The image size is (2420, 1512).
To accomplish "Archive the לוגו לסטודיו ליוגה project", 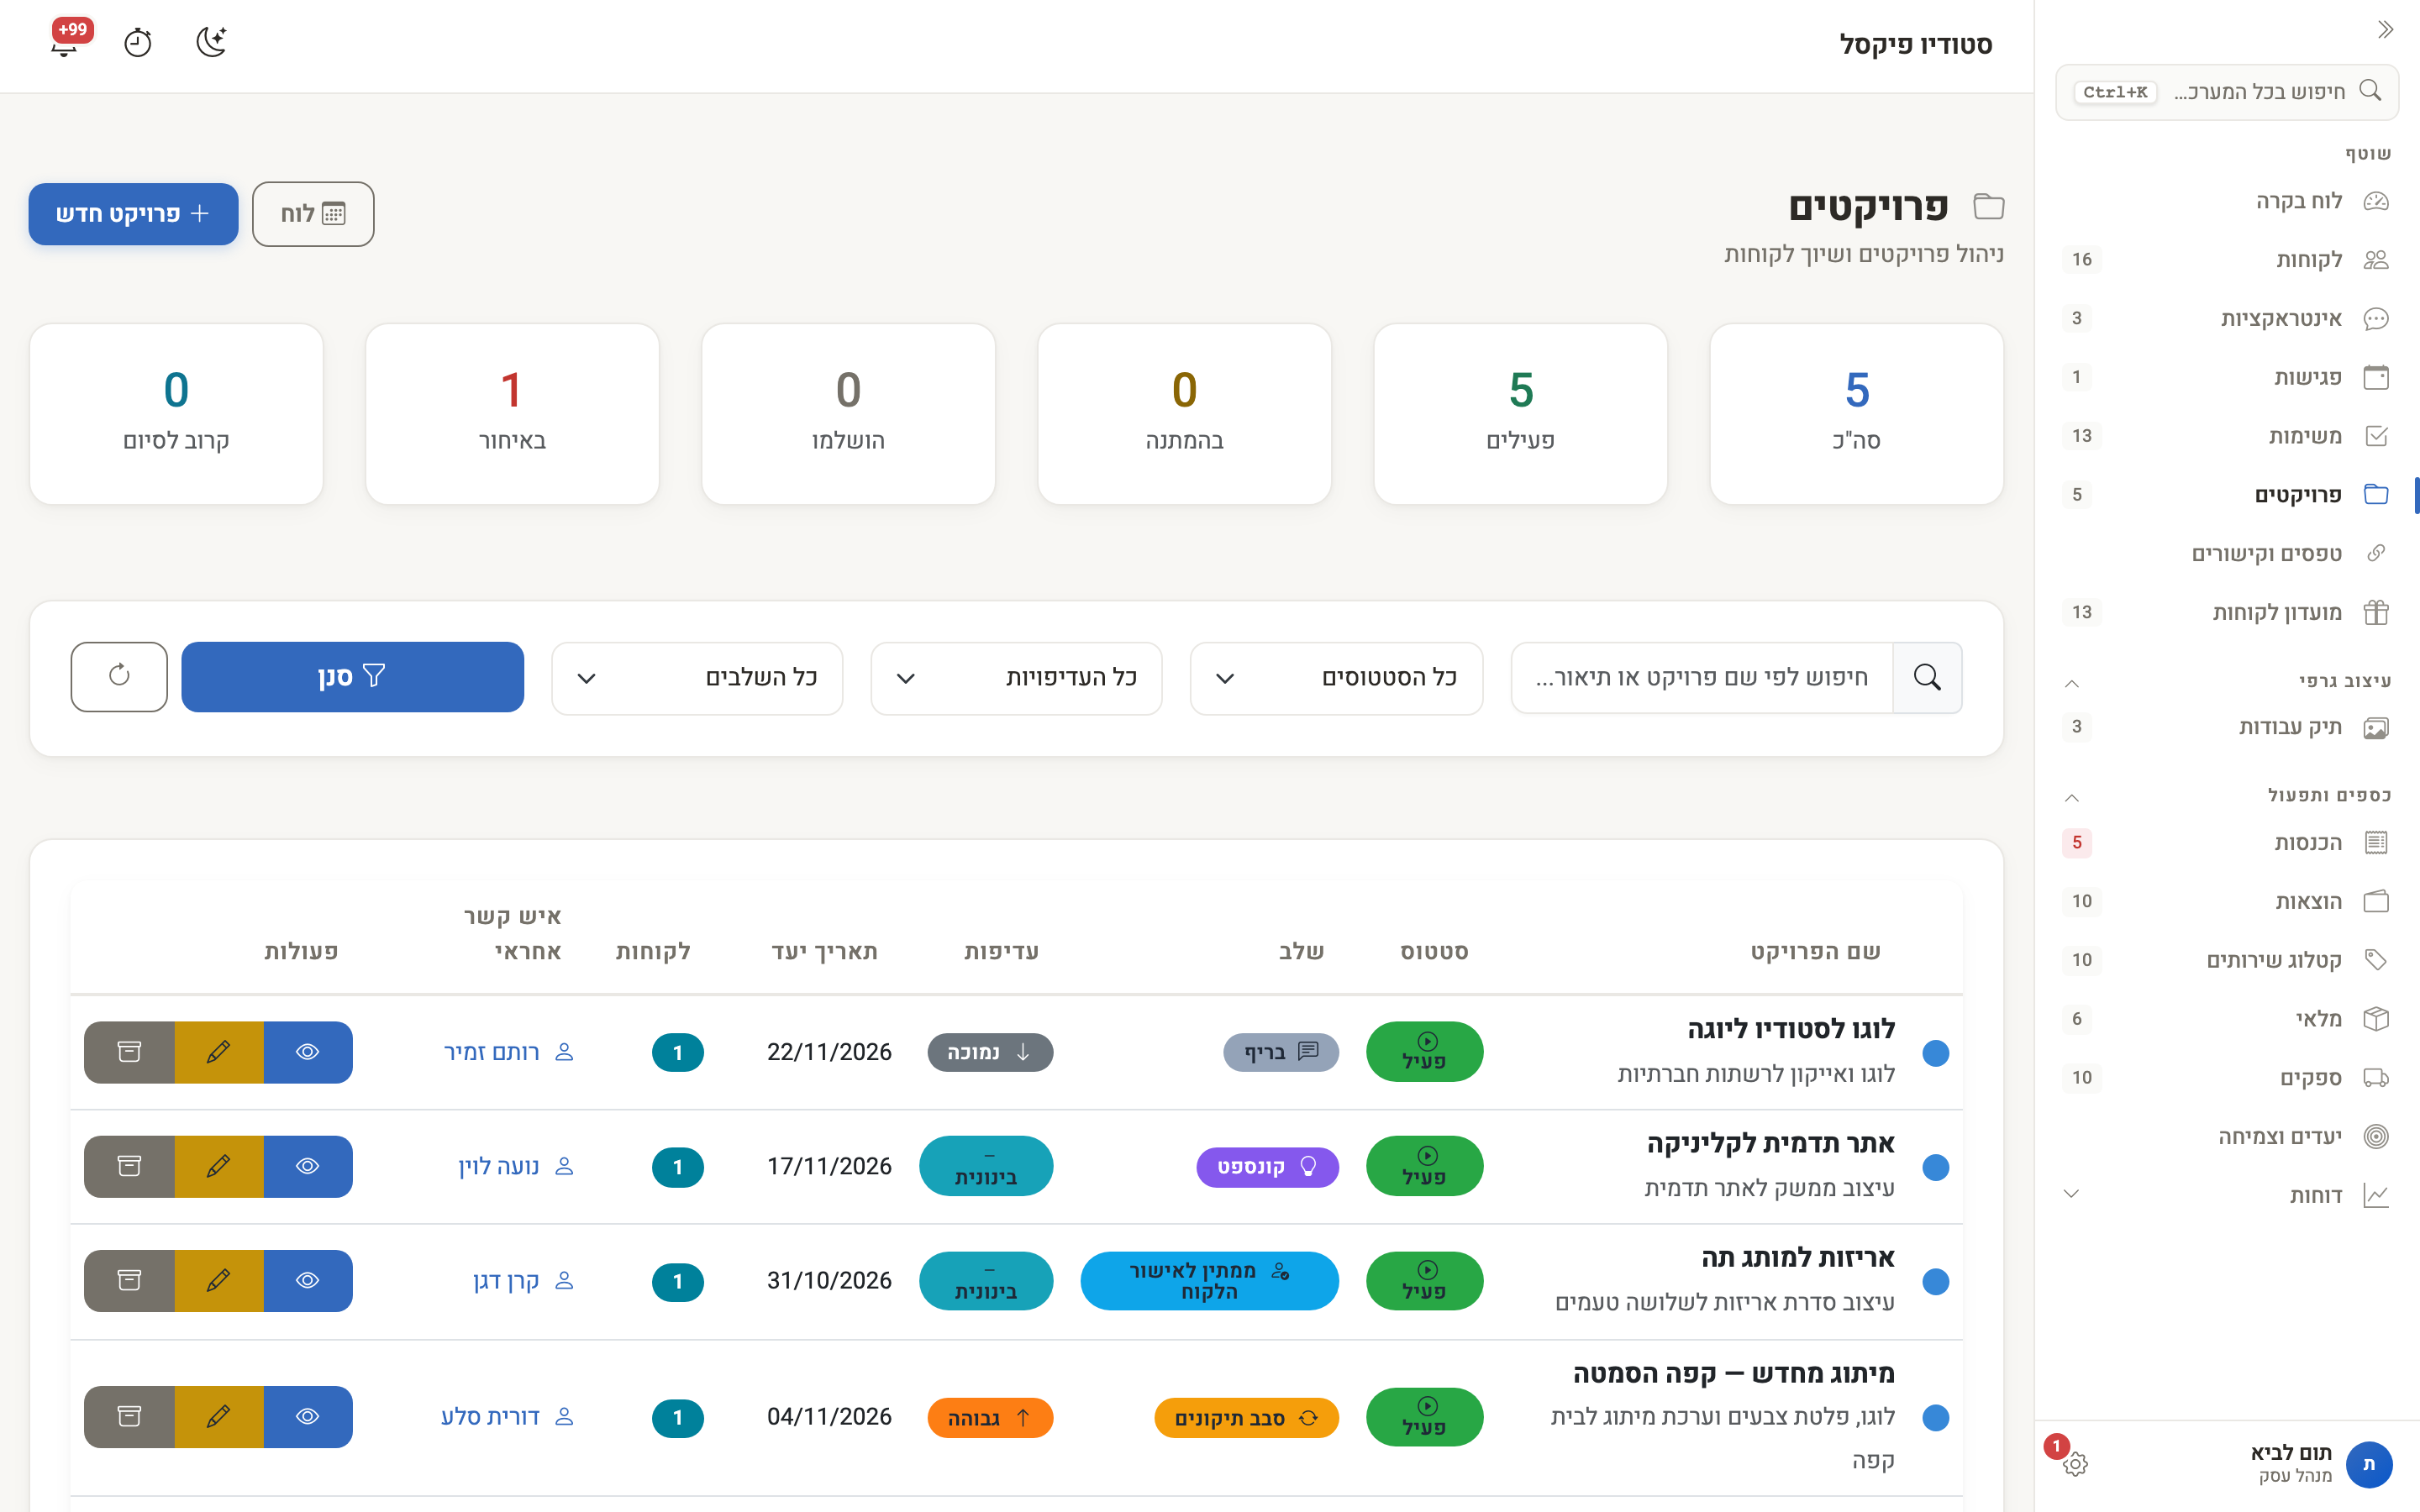I will (x=129, y=1052).
